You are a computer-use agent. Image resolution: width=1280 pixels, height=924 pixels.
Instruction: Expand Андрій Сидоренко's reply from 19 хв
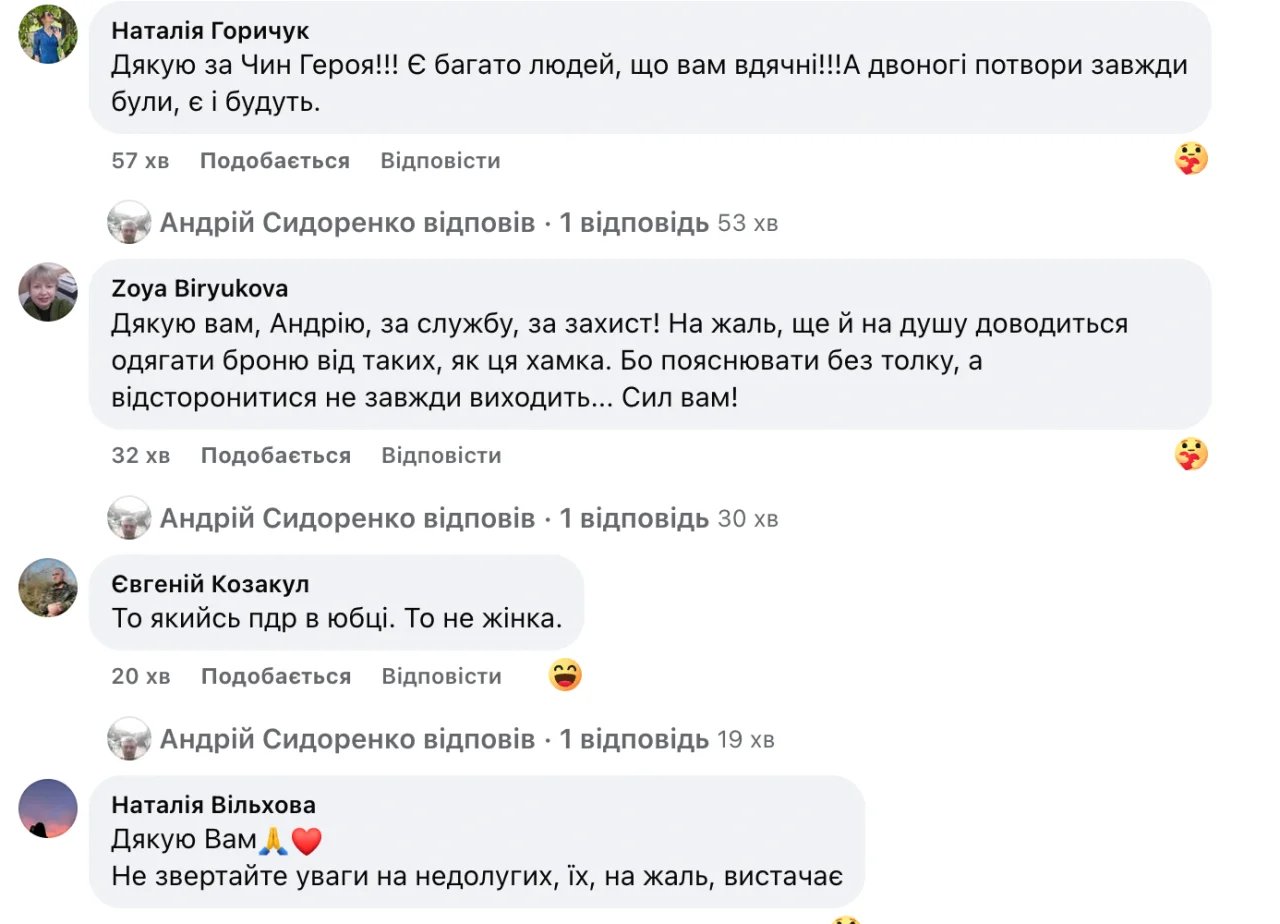point(434,740)
